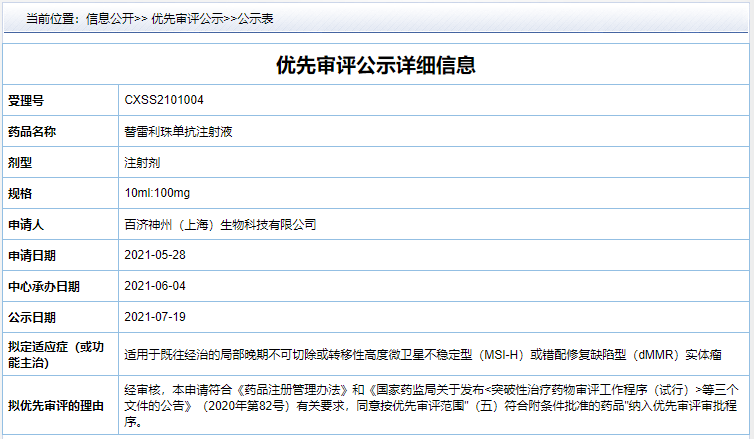Click the 信息公开 breadcrumb link
Screen dimensions: 754x439
click(x=110, y=19)
